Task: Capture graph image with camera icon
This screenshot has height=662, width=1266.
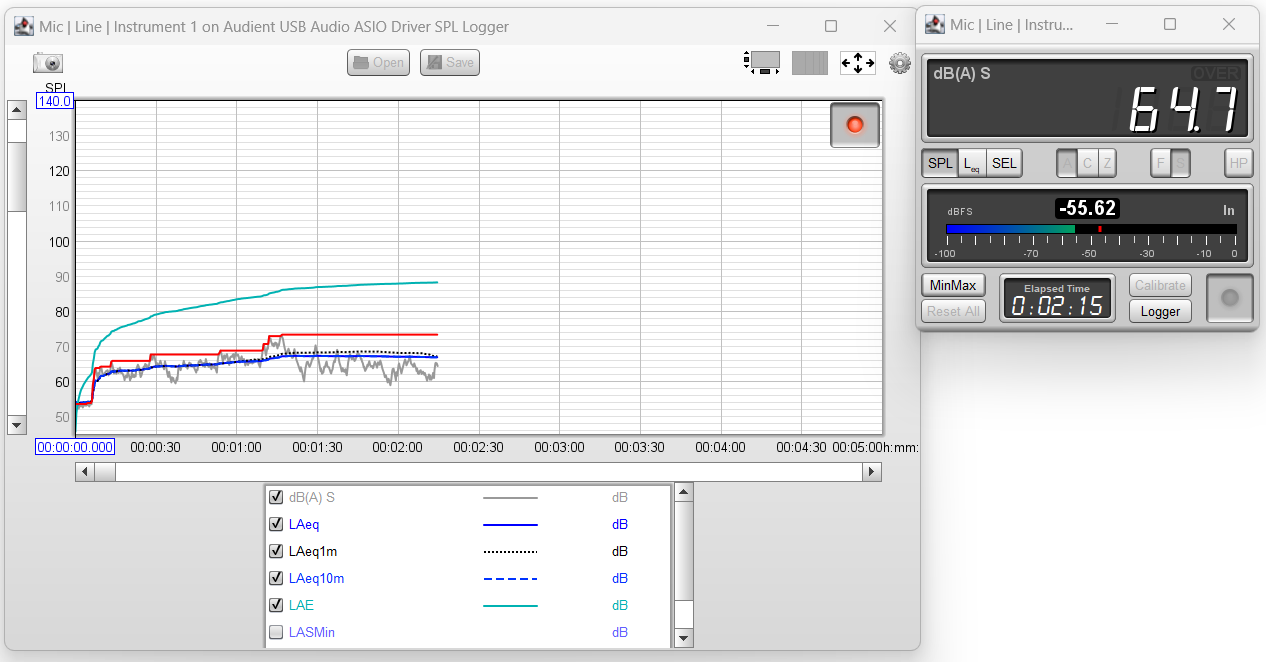Action: [47, 63]
